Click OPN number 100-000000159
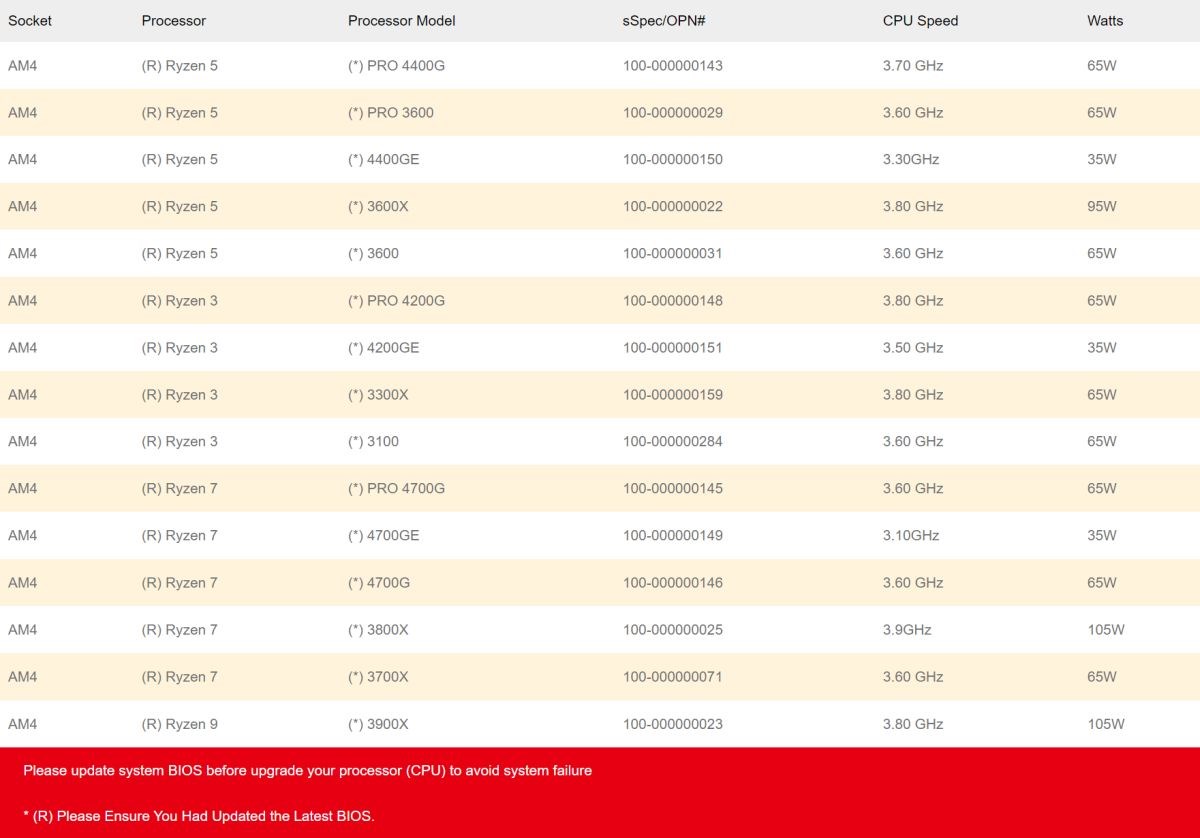 [x=673, y=395]
